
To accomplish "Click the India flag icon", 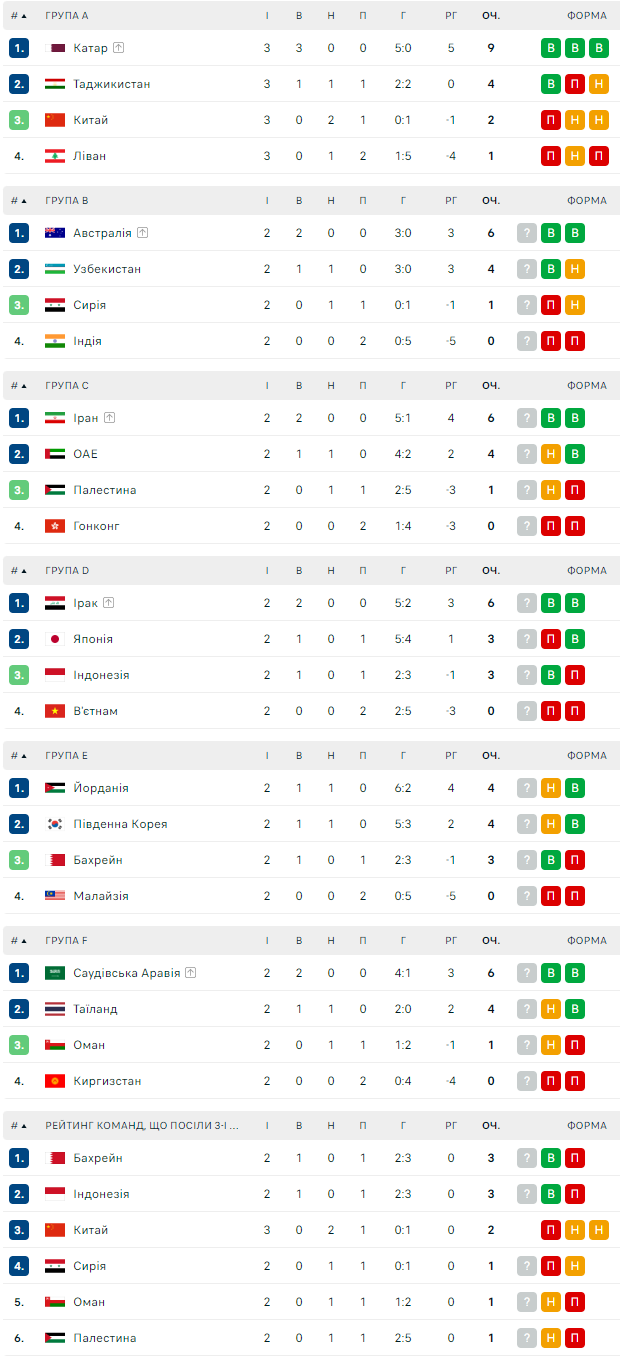I will coord(55,341).
